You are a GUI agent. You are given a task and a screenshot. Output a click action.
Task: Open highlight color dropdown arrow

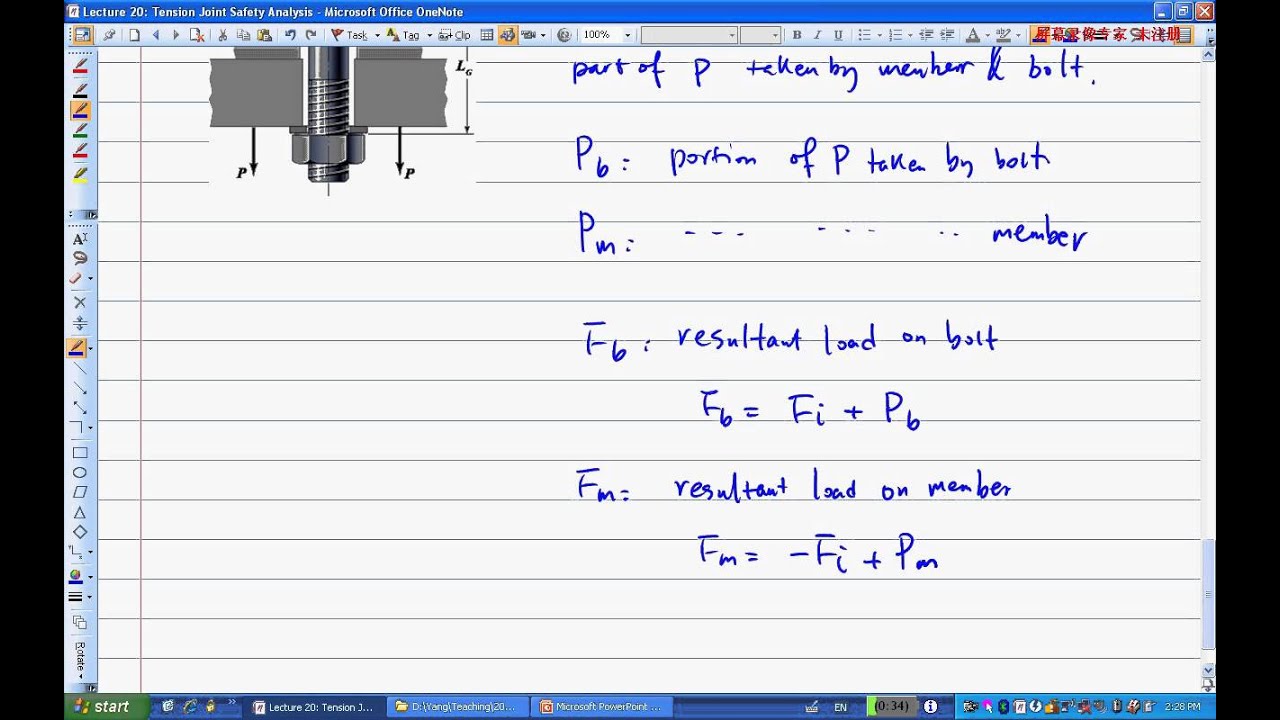(x=1018, y=35)
